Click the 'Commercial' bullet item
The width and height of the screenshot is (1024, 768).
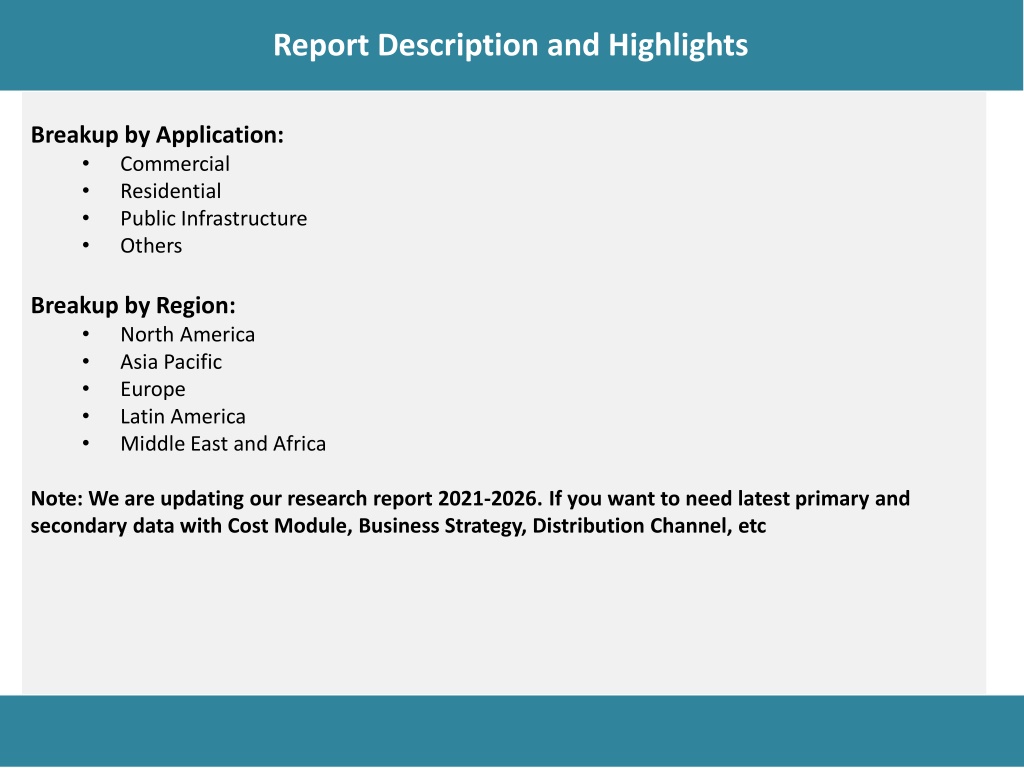175,164
